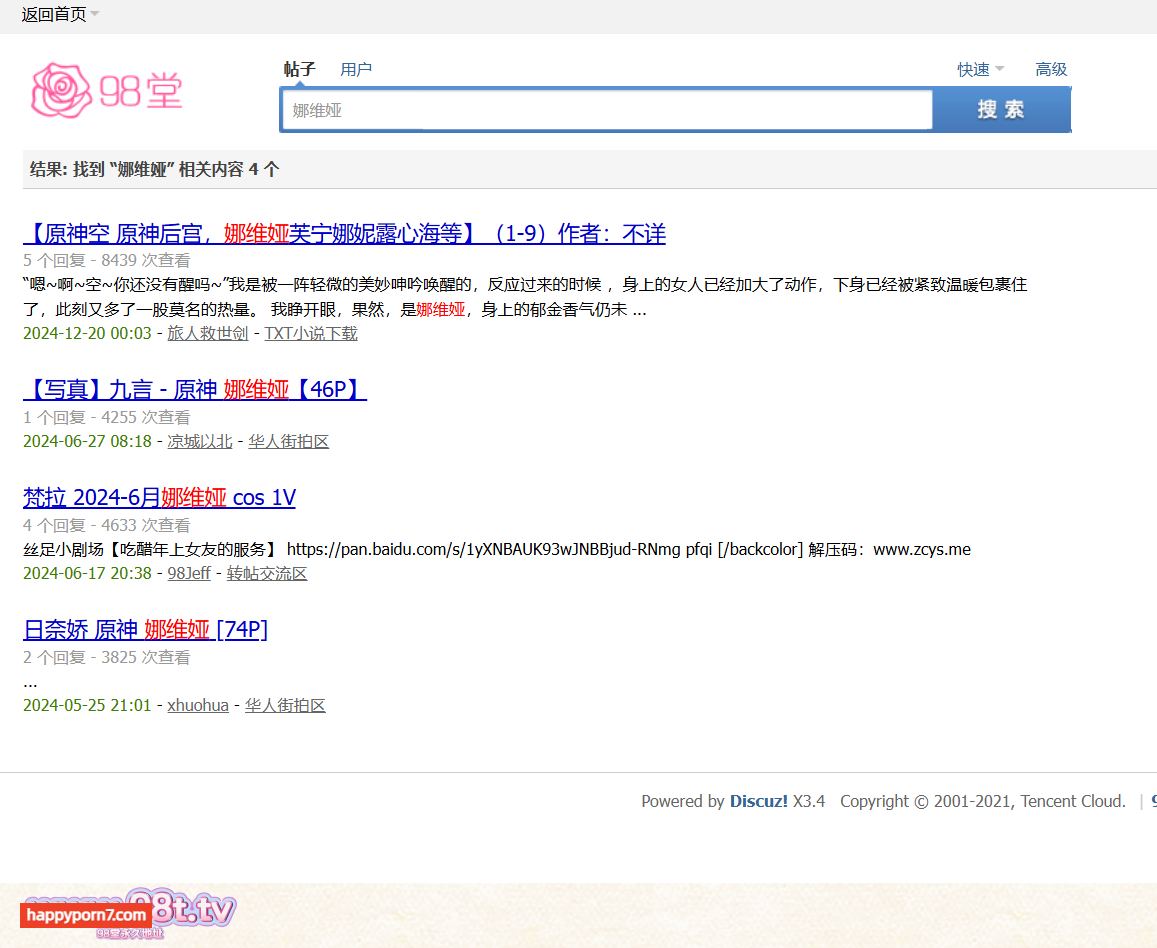This screenshot has width=1157, height=948.
Task: Visit author 凉城以北's profile
Action: 199,441
